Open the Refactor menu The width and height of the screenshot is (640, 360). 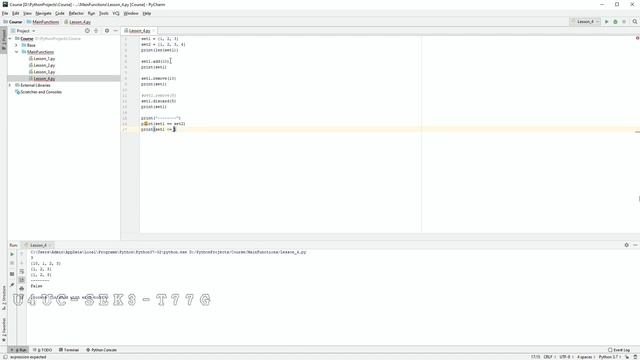pos(76,13)
